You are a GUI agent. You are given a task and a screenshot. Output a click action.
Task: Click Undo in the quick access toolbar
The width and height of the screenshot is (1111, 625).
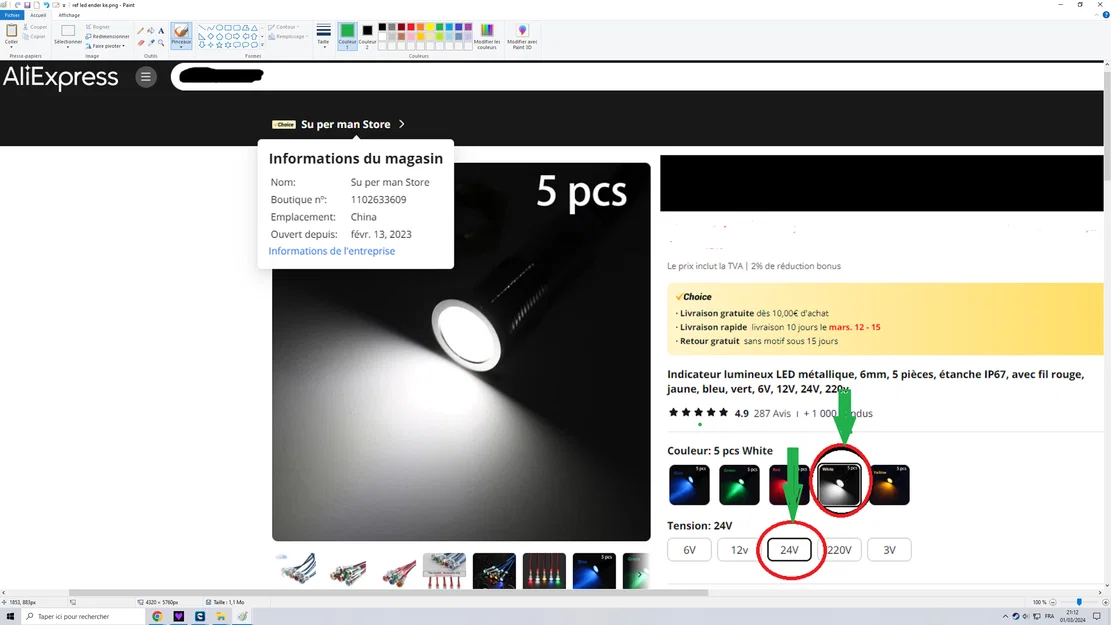(x=46, y=5)
